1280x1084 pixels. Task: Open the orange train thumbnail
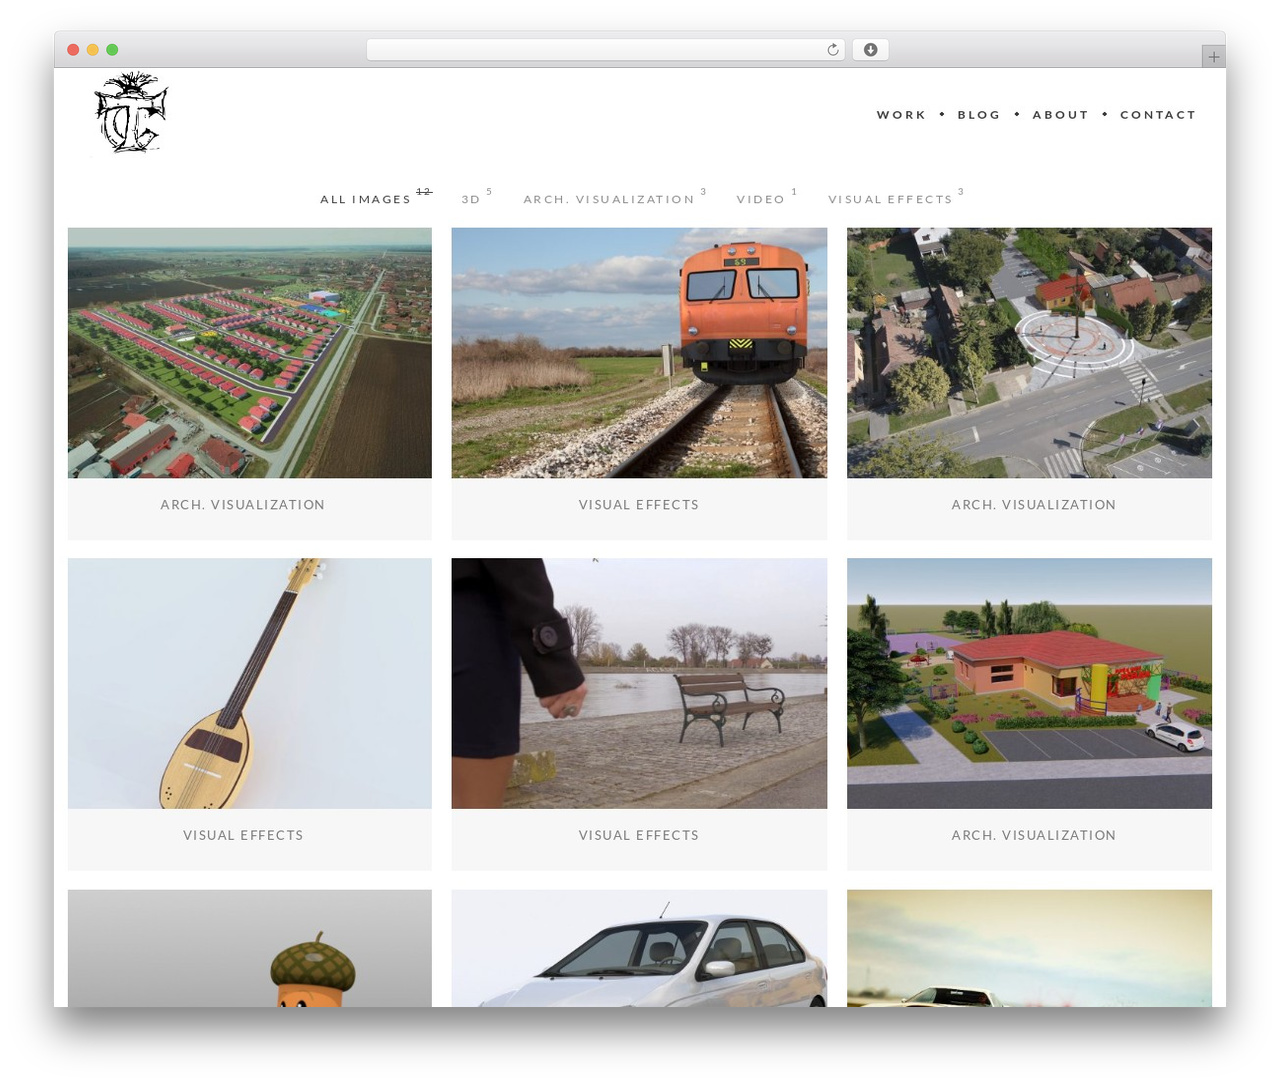[x=639, y=353]
